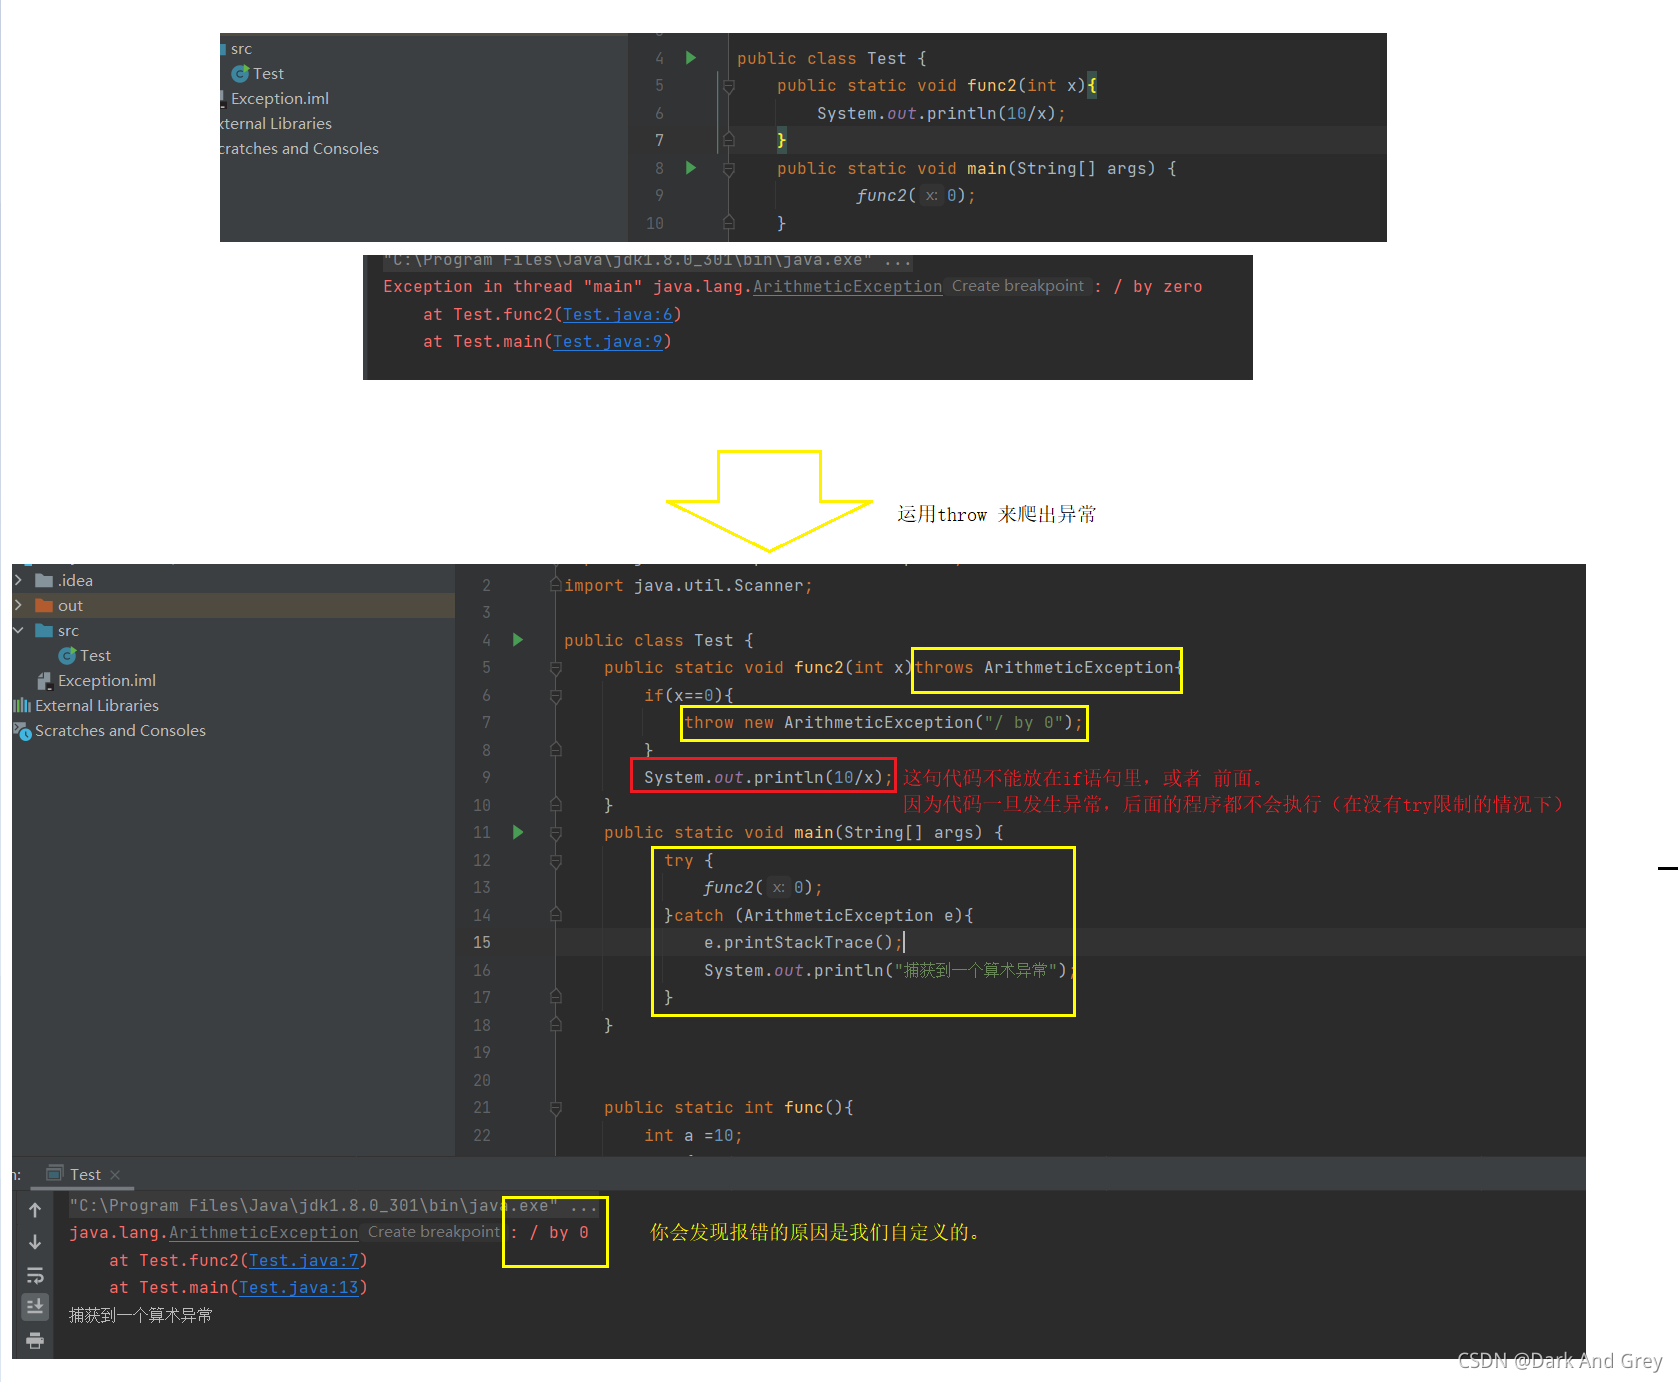
Task: Click fold end marker at line 18
Action: click(x=556, y=1025)
